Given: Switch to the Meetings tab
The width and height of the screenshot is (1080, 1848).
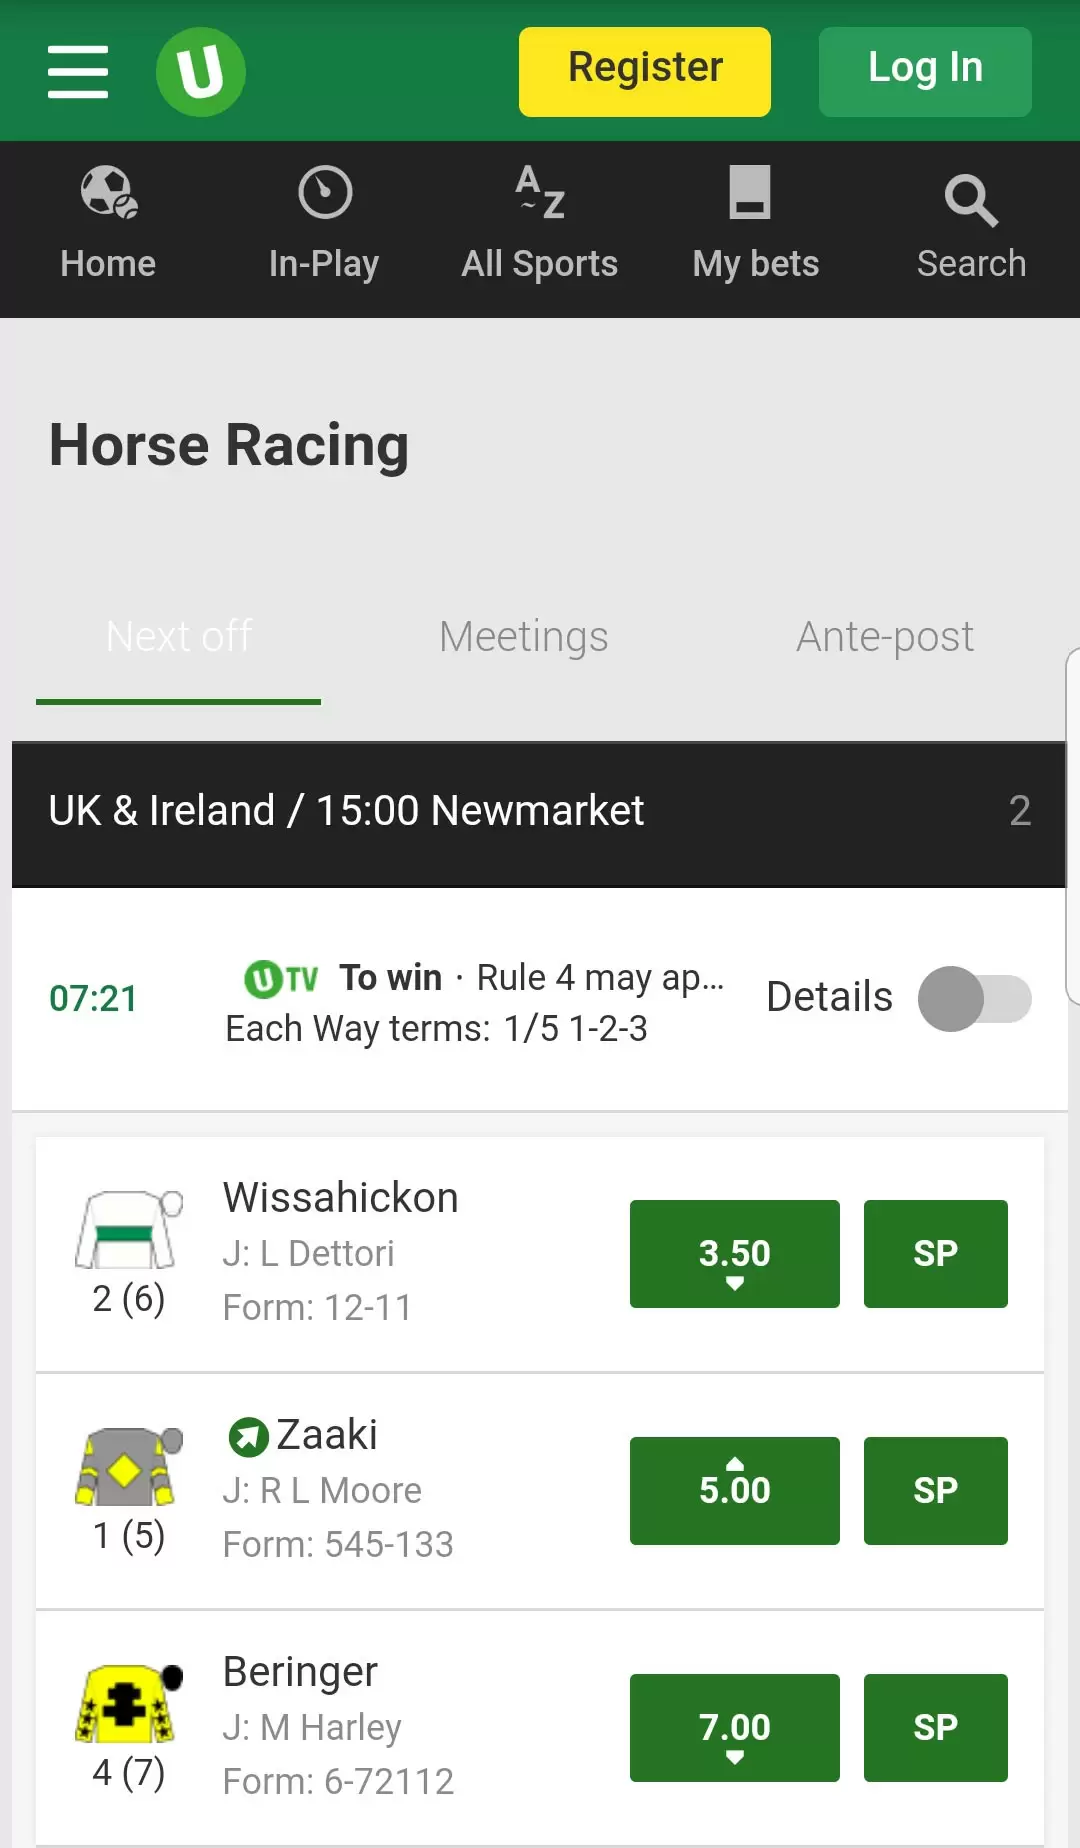Looking at the screenshot, I should [524, 637].
